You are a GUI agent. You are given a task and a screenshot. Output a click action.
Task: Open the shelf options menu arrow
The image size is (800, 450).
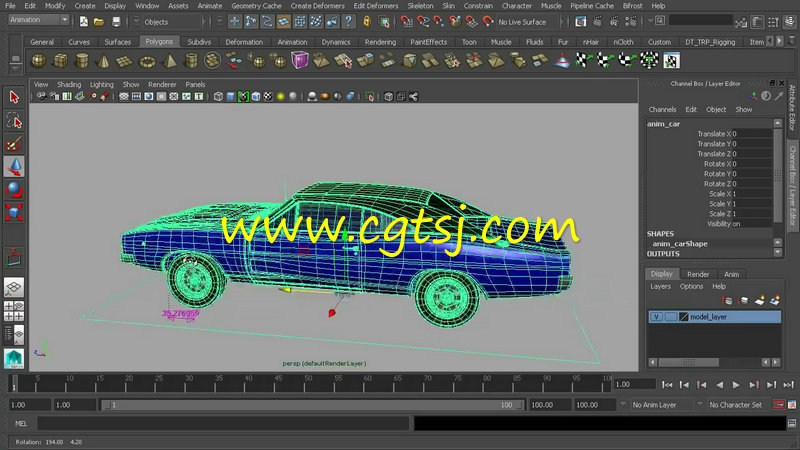click(15, 67)
